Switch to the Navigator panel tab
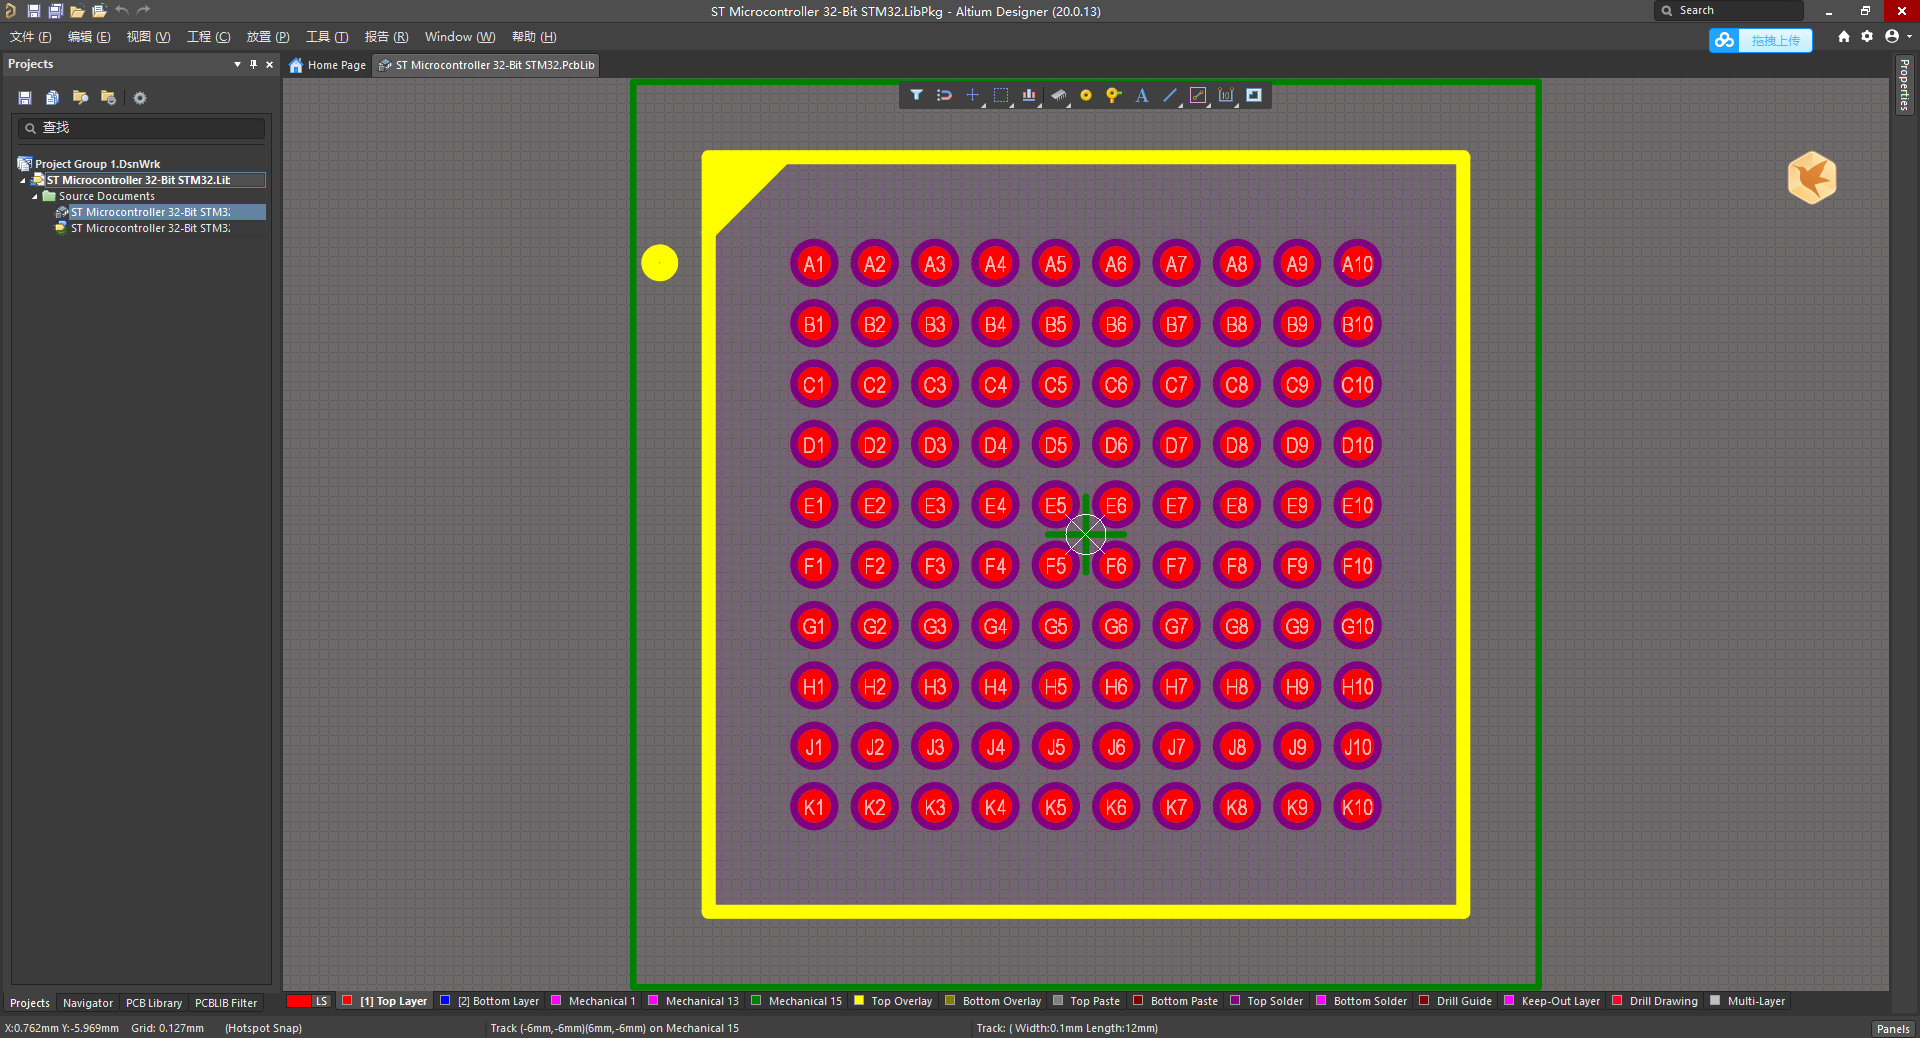Image resolution: width=1920 pixels, height=1038 pixels. tap(88, 1003)
